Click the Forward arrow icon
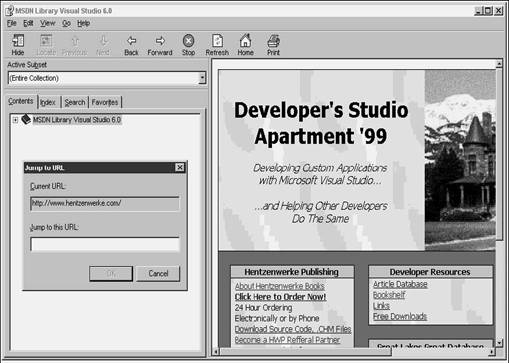This screenshot has height=363, width=509. 160,41
